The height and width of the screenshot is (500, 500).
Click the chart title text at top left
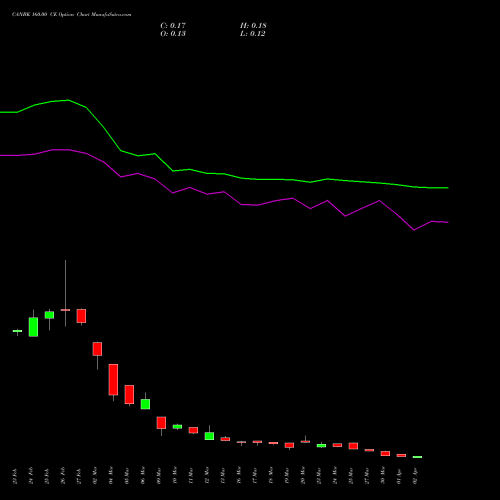click(72, 15)
